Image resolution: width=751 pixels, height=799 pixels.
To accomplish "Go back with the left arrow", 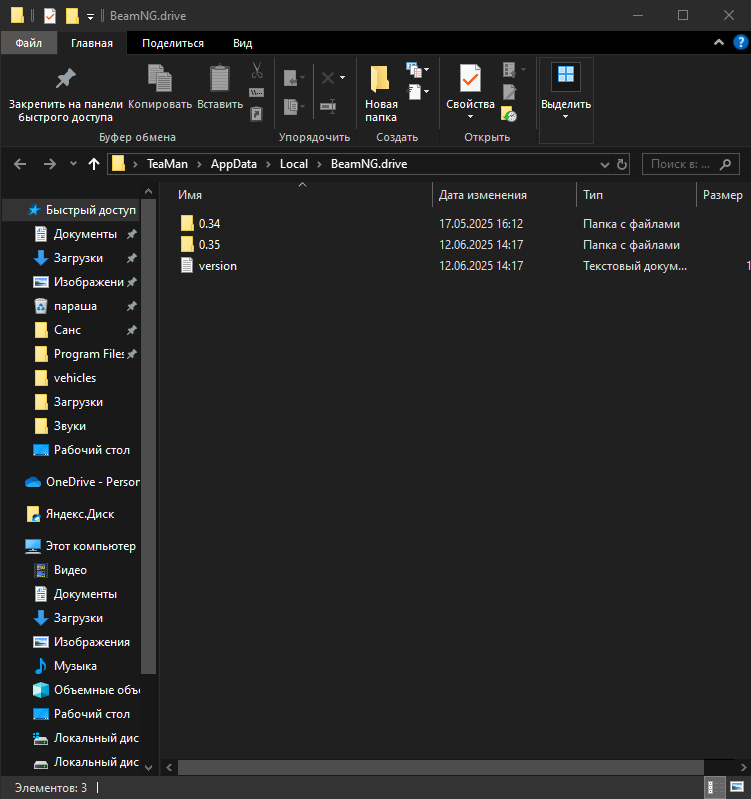I will click(x=20, y=164).
